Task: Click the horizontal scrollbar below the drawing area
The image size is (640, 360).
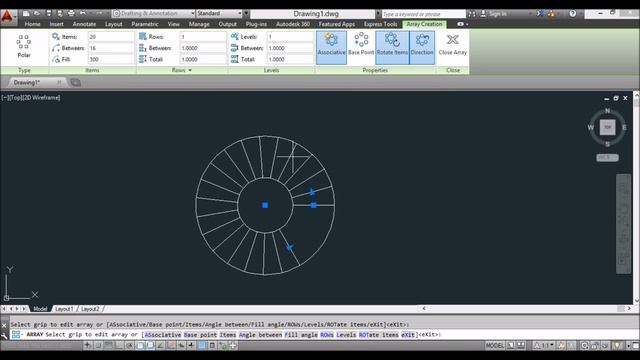Action: [x=527, y=309]
